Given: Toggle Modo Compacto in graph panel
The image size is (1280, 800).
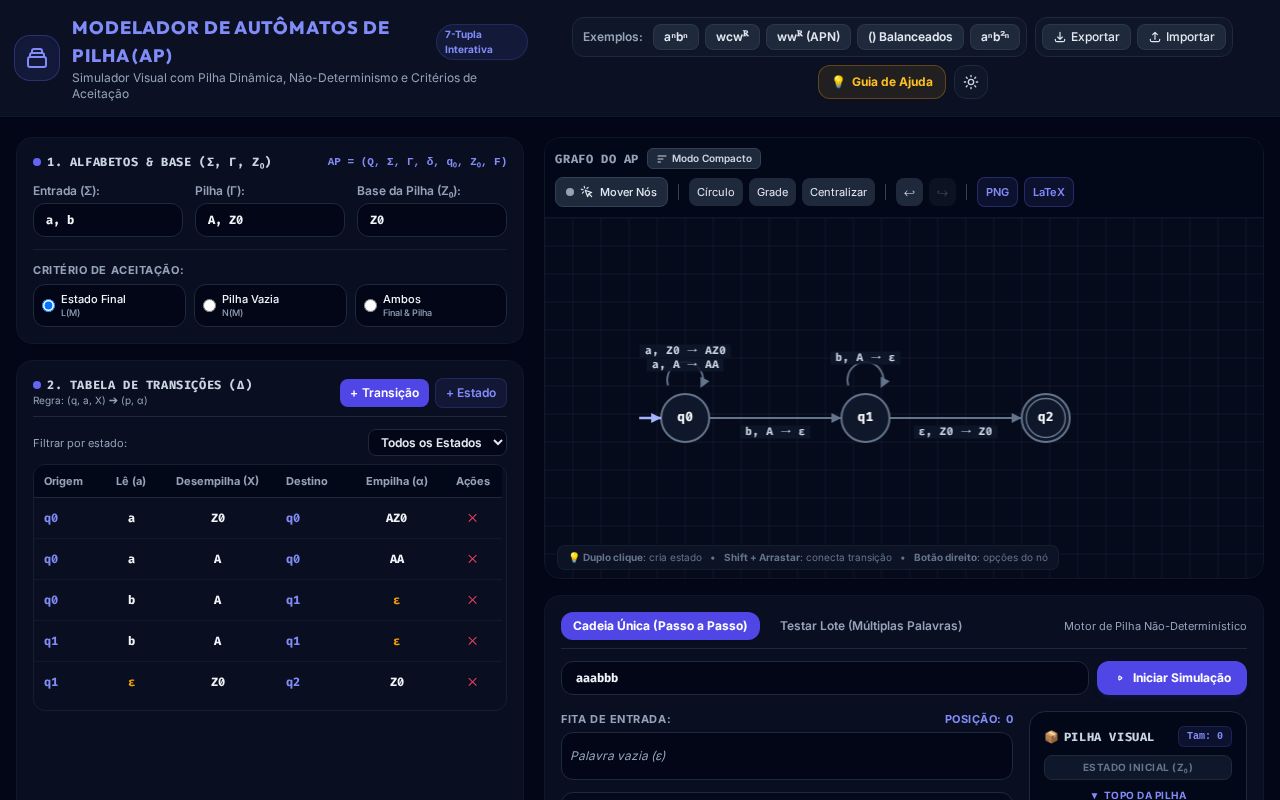Looking at the screenshot, I should (x=704, y=159).
